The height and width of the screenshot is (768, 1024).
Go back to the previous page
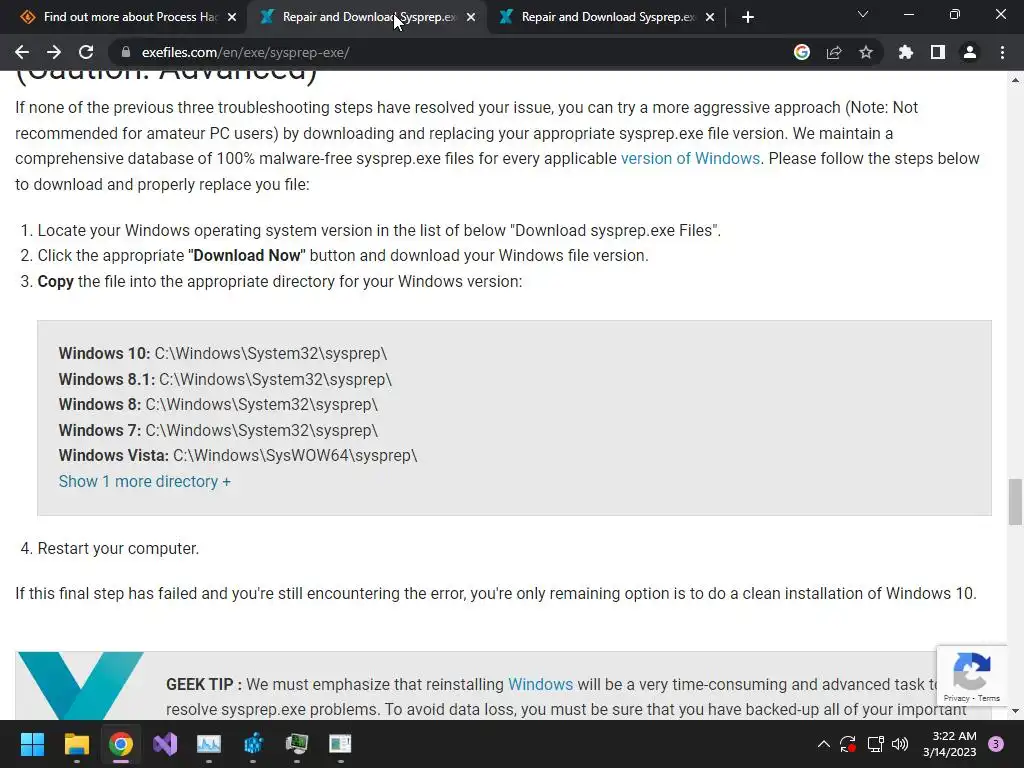coord(22,52)
